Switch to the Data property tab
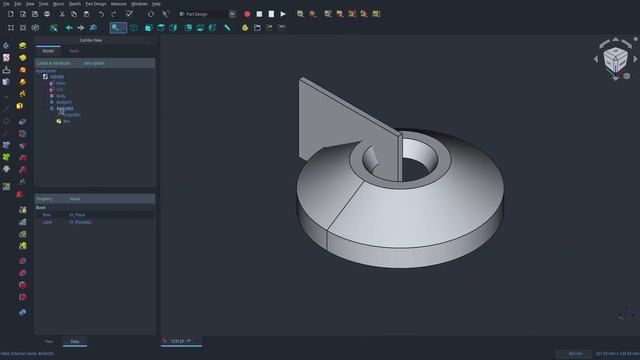Screen dimensions: 640x360 (x=75, y=342)
